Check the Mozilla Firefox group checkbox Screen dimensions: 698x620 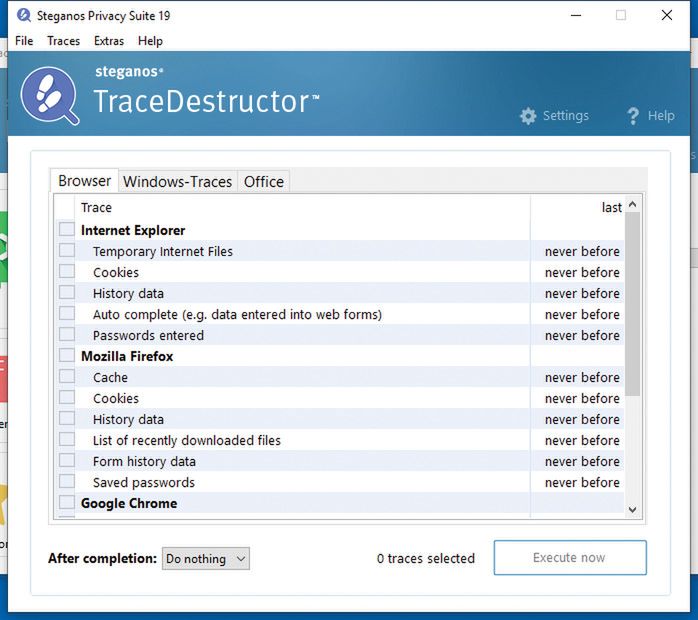coord(67,355)
